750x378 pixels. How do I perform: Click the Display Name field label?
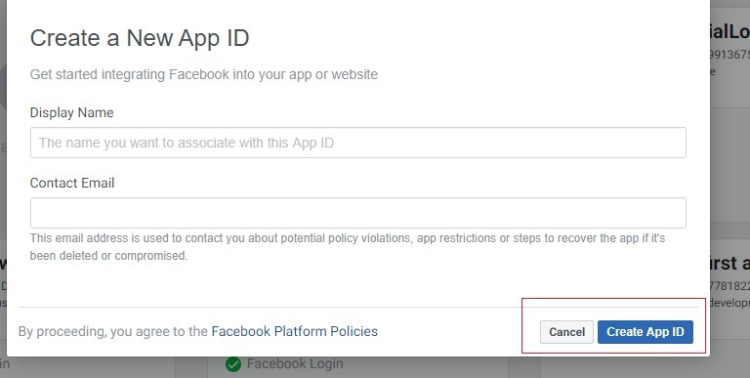pyautogui.click(x=72, y=112)
